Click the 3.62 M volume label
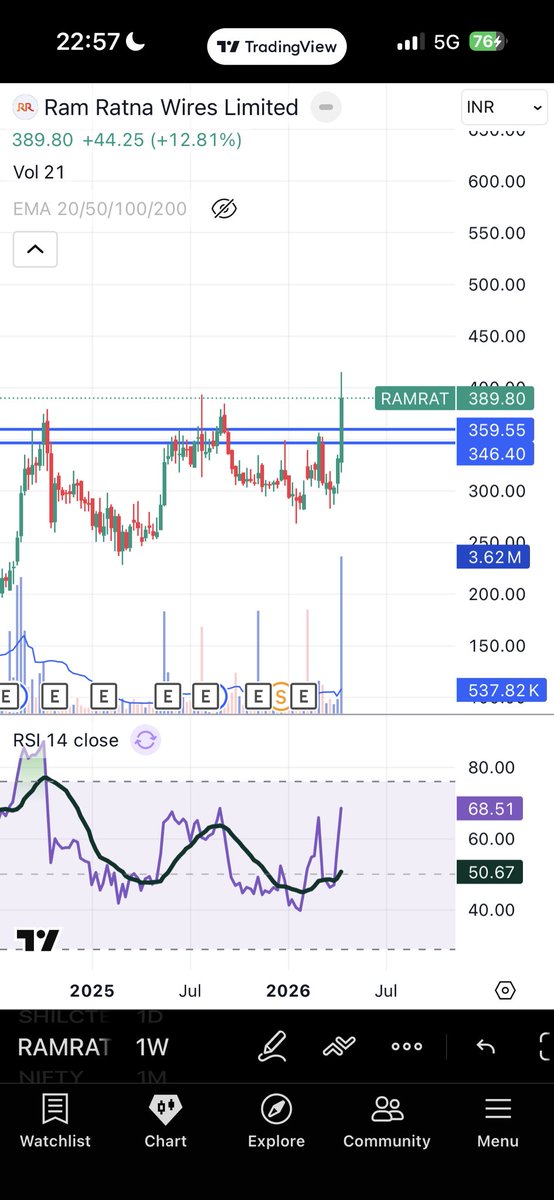 [494, 557]
